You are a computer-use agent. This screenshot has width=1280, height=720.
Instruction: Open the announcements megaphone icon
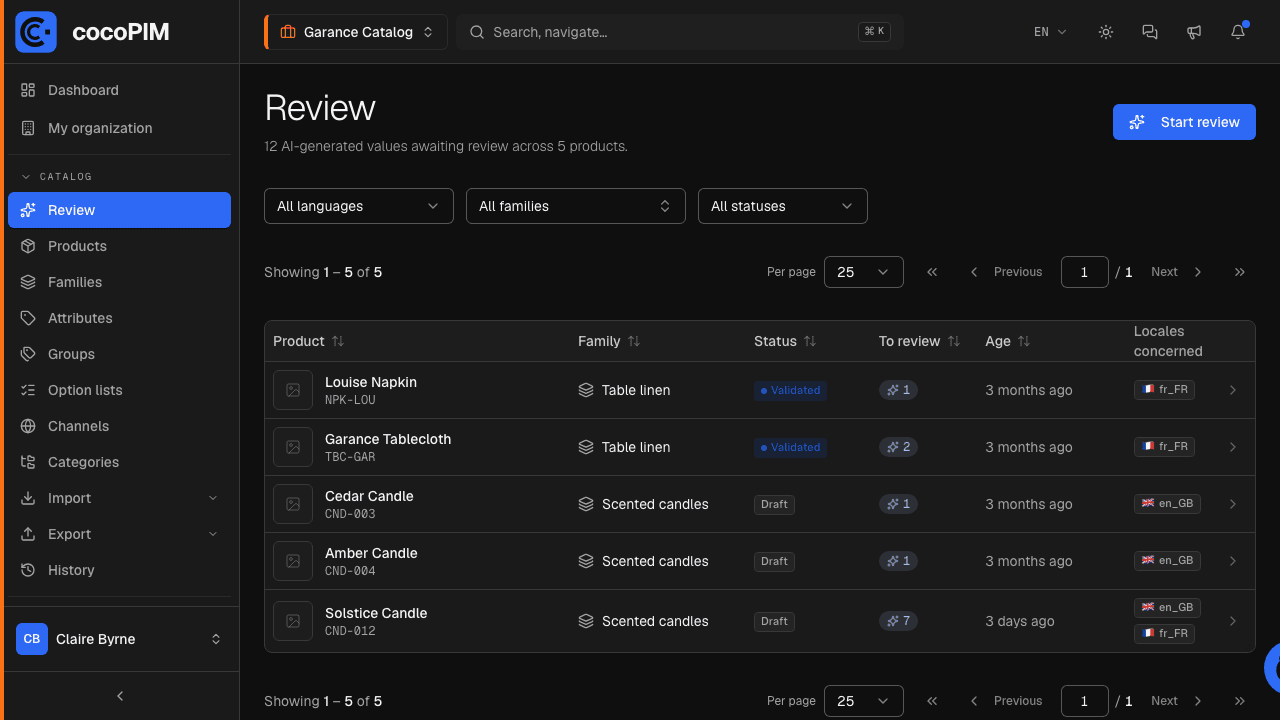coord(1194,32)
